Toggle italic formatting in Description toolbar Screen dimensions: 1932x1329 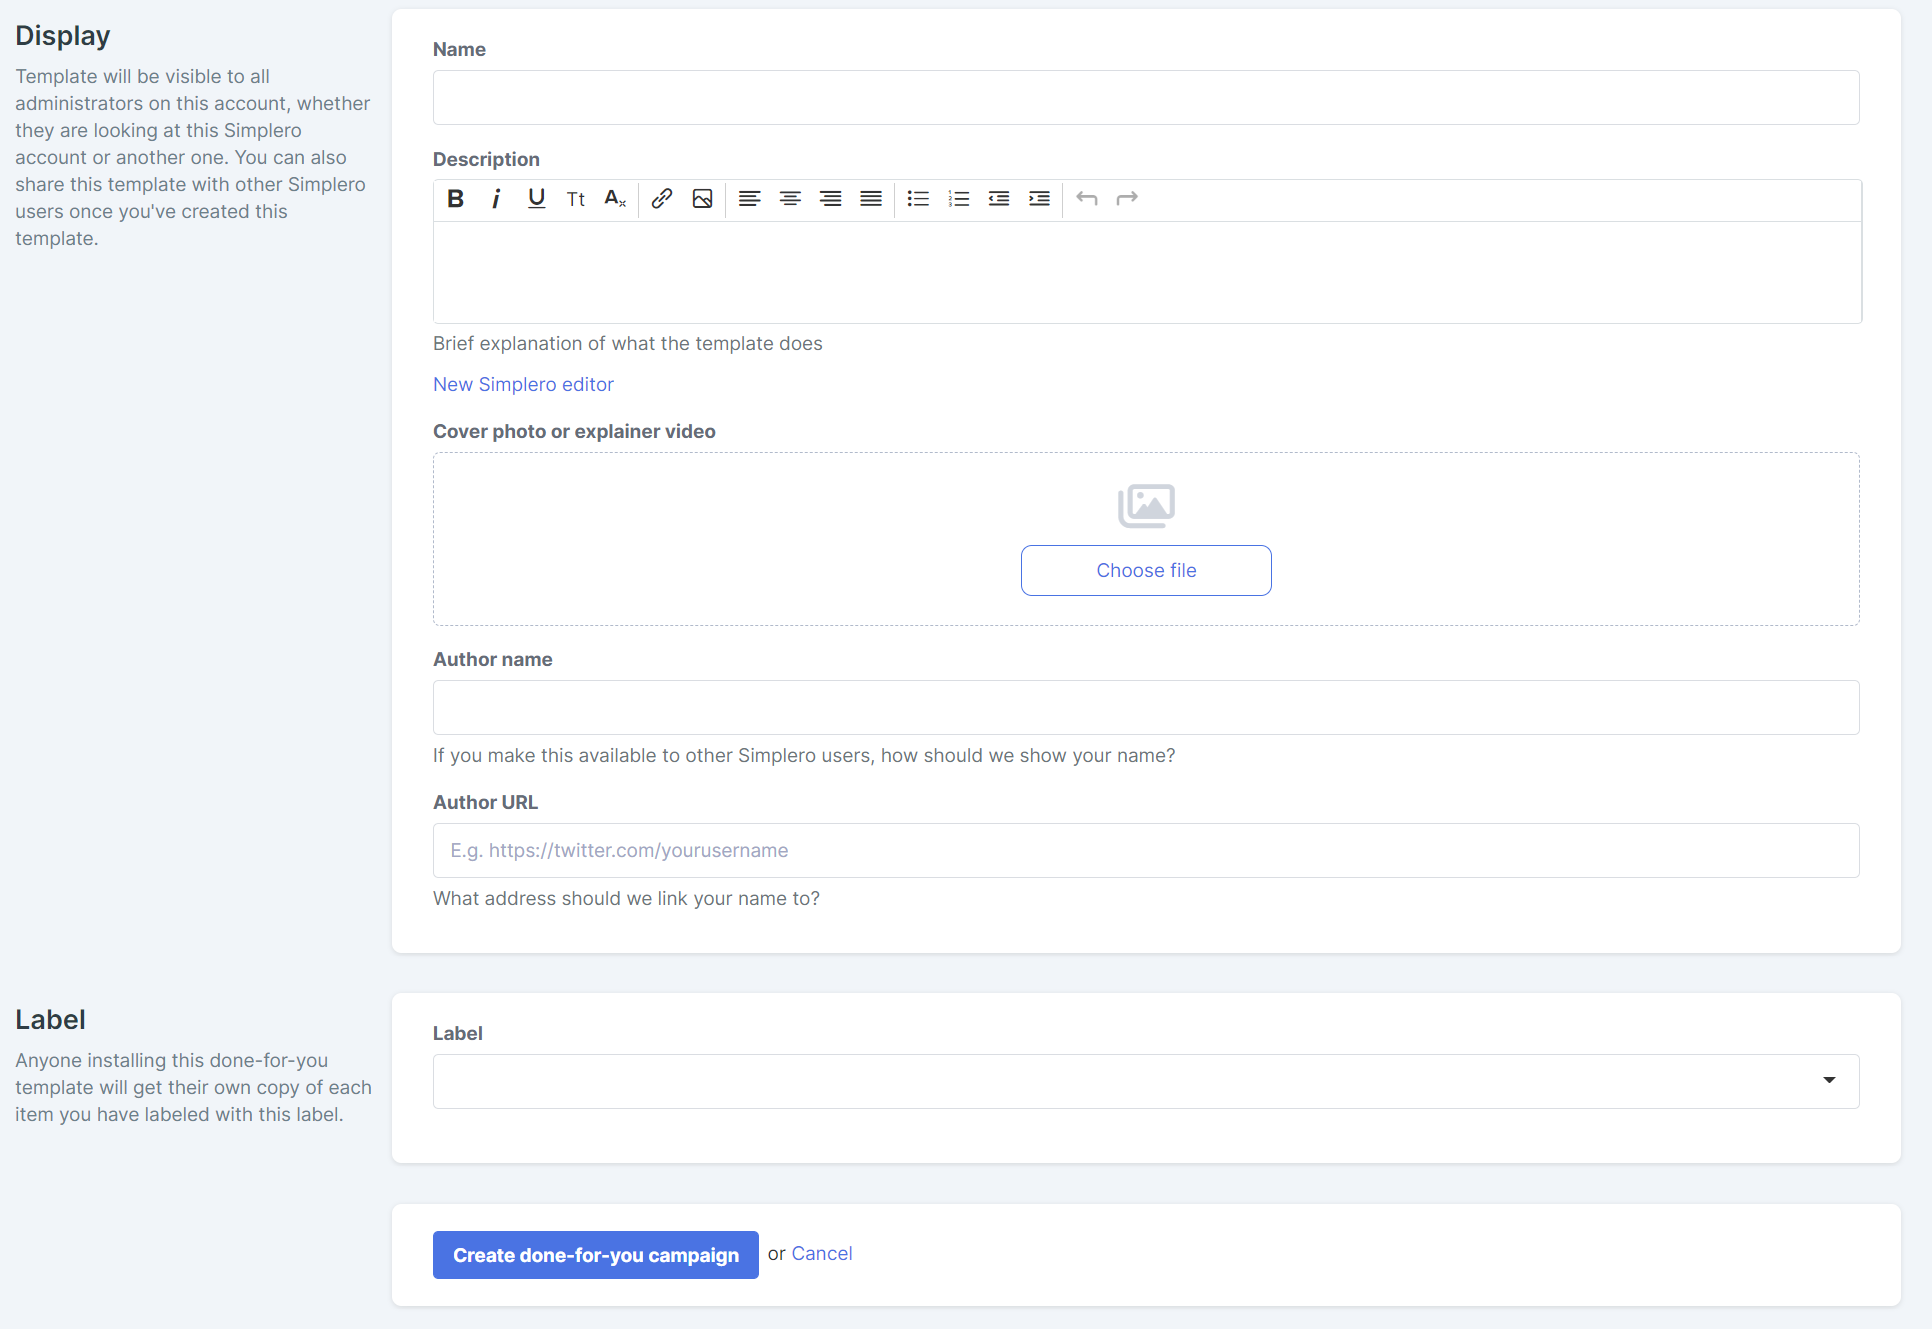tap(495, 199)
